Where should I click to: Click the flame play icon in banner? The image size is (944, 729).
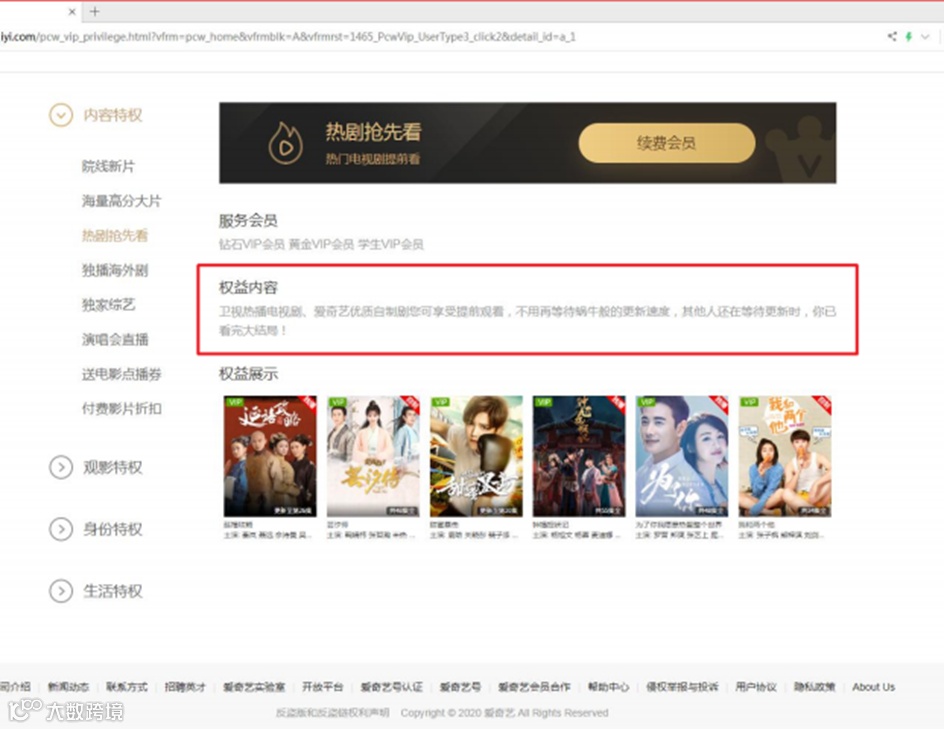click(x=285, y=143)
